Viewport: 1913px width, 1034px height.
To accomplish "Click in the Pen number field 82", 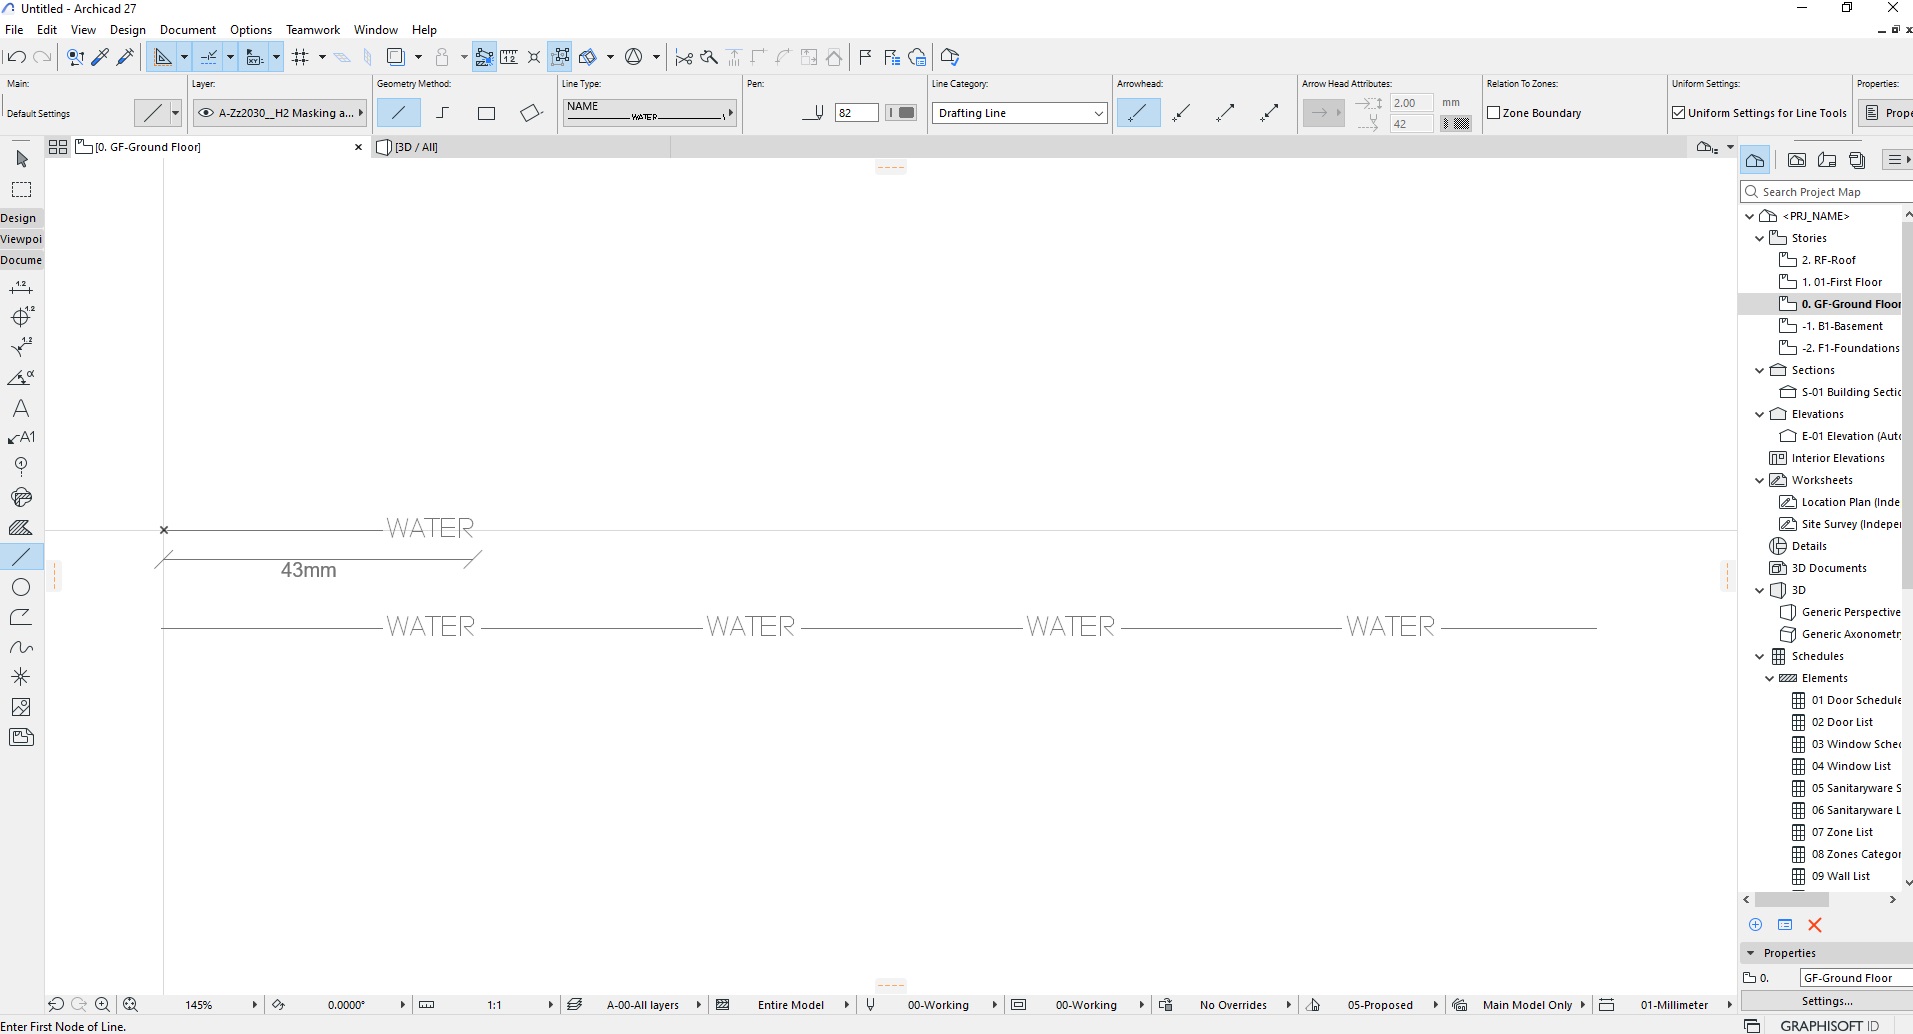I will pos(857,113).
